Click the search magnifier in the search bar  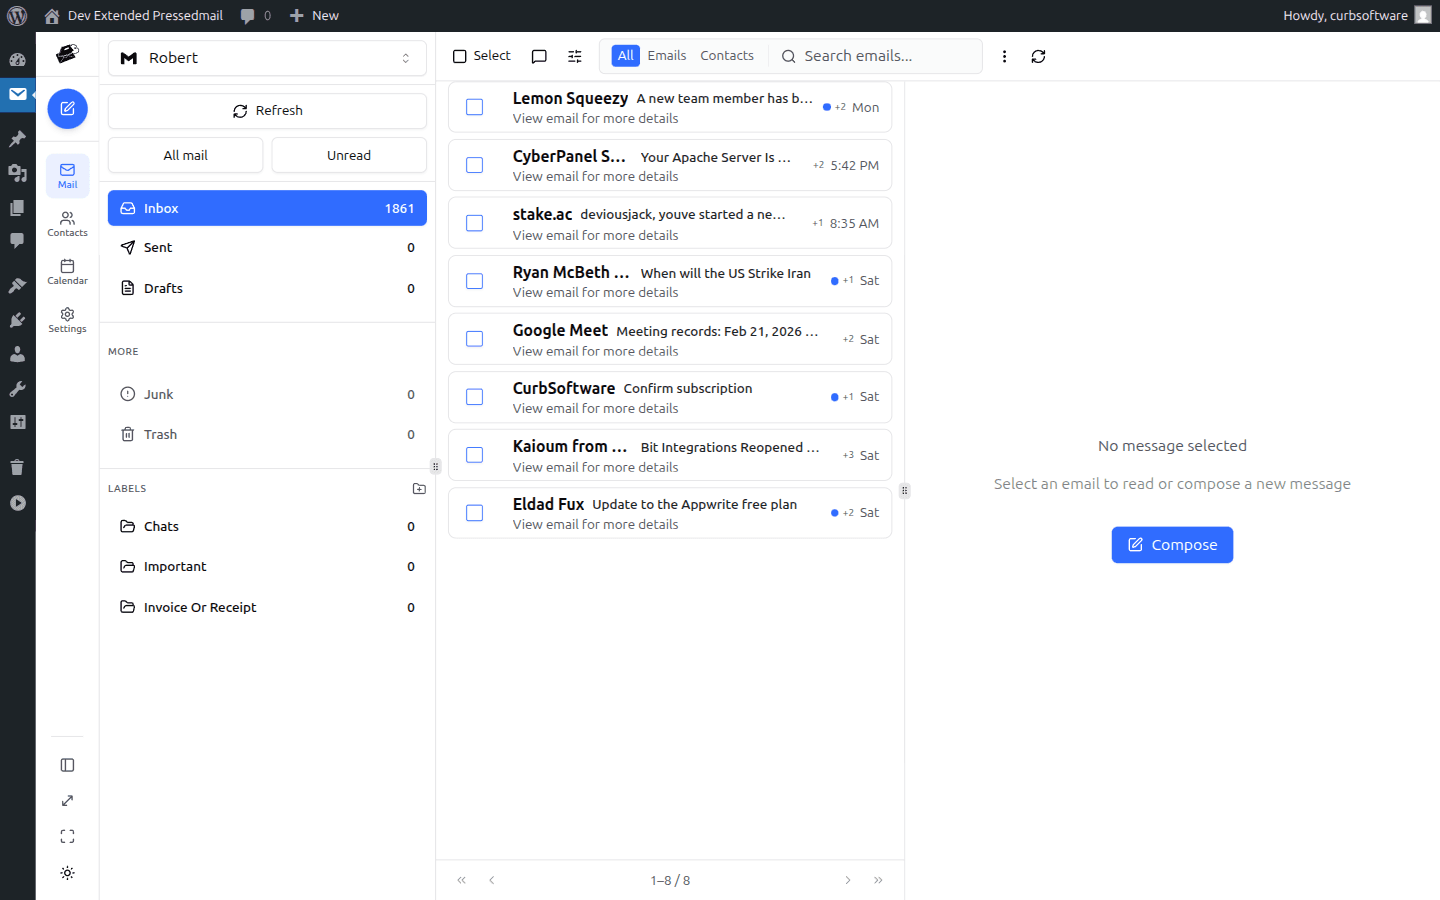pyautogui.click(x=789, y=56)
